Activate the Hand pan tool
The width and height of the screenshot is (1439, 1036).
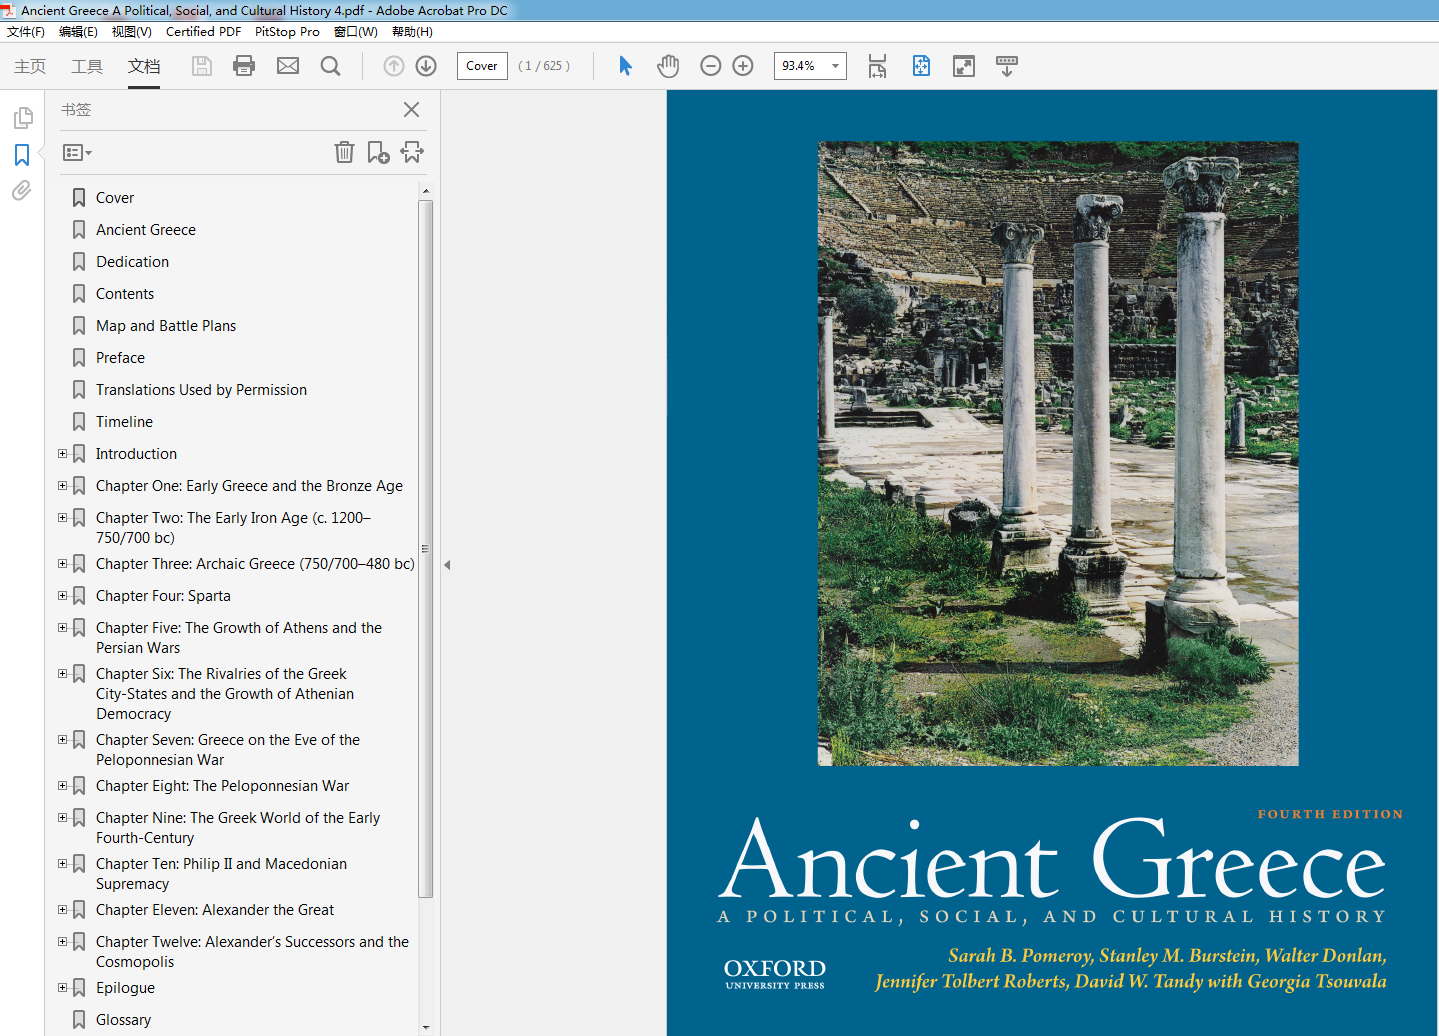(668, 66)
